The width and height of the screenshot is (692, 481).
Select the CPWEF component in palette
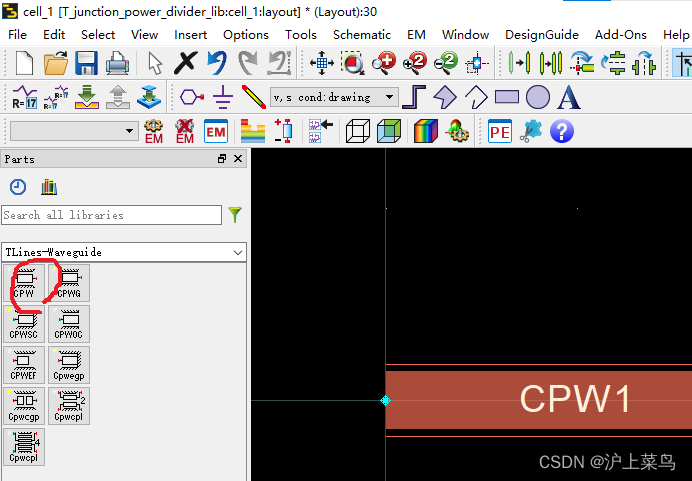(24, 365)
